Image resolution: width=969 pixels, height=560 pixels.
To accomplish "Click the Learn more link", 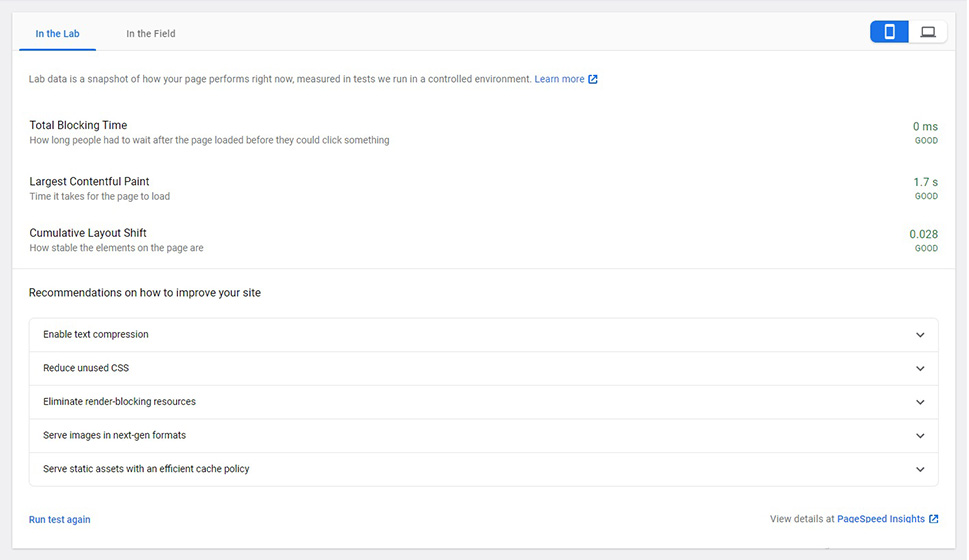I will click(x=559, y=79).
